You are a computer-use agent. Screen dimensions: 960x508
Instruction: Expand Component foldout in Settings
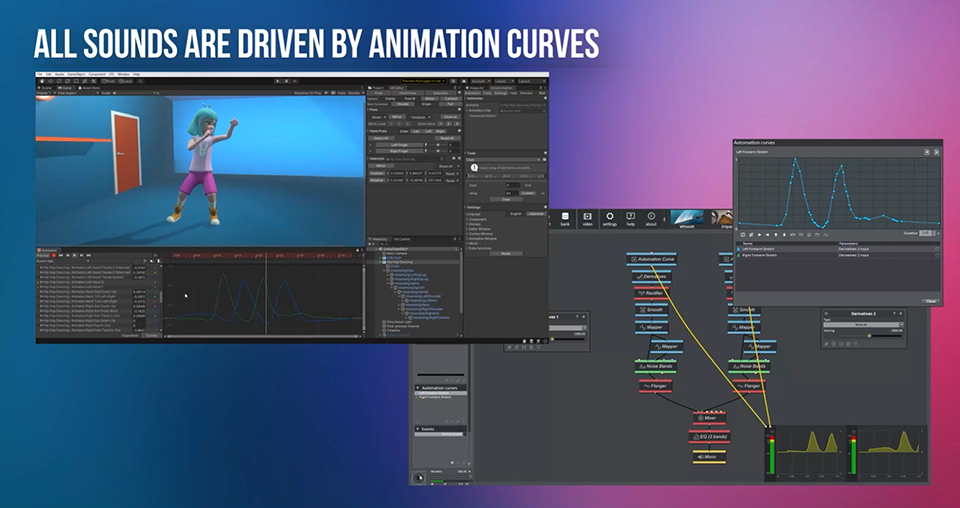477,219
